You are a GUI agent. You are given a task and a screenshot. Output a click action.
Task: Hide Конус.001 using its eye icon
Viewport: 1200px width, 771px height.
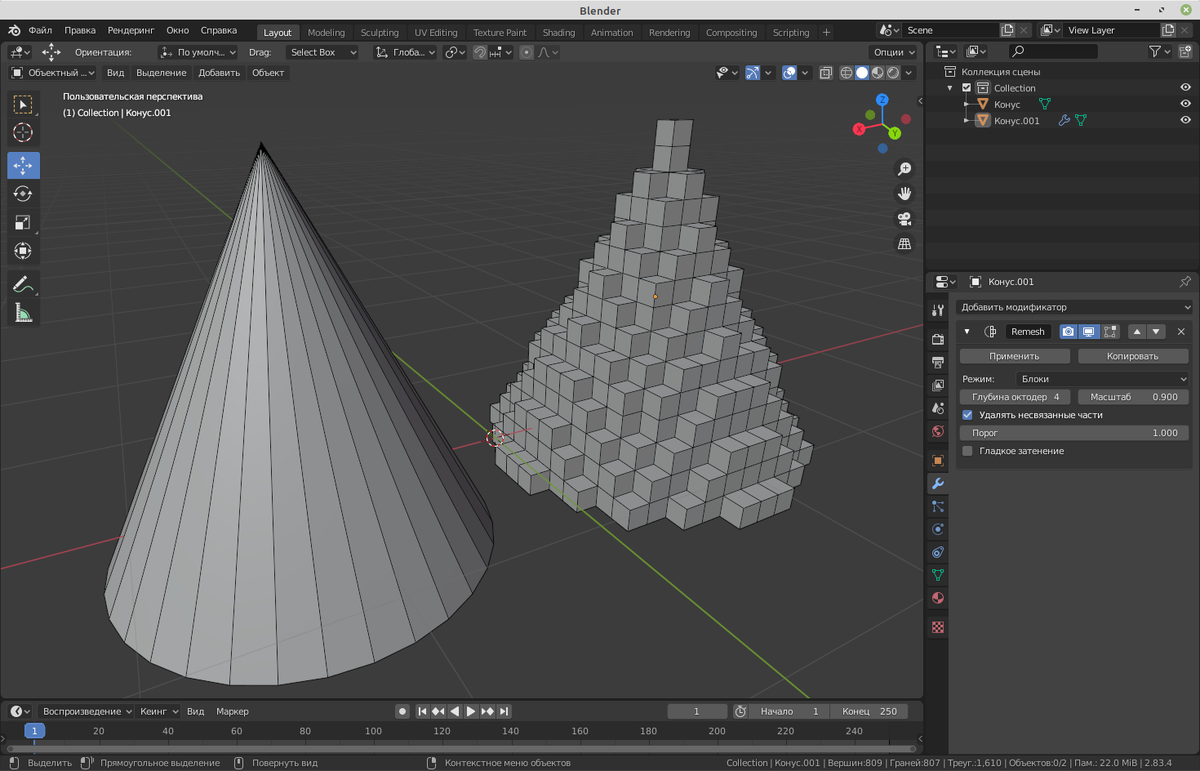(x=1185, y=120)
